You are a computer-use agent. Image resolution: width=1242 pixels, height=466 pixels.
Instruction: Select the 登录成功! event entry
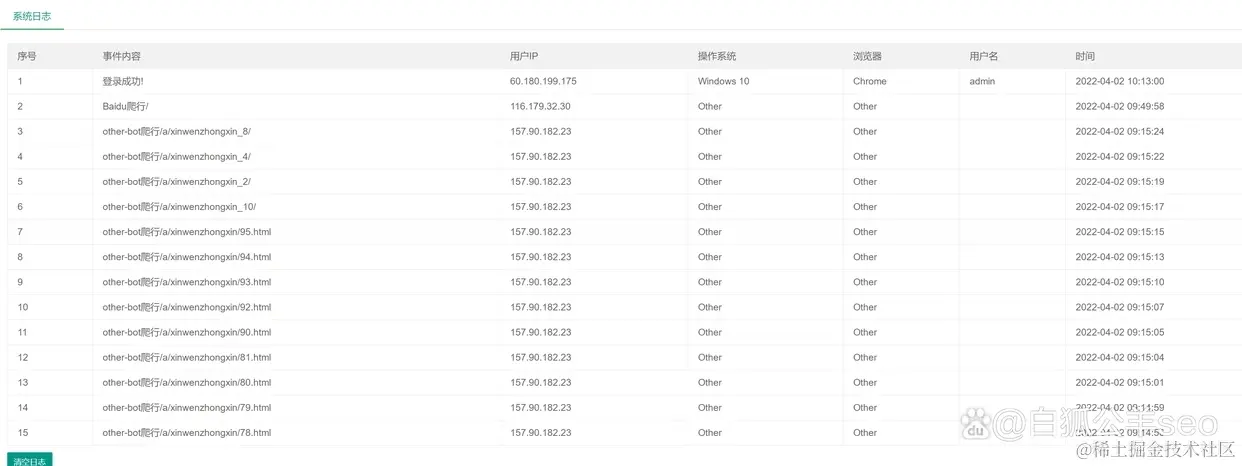point(123,81)
